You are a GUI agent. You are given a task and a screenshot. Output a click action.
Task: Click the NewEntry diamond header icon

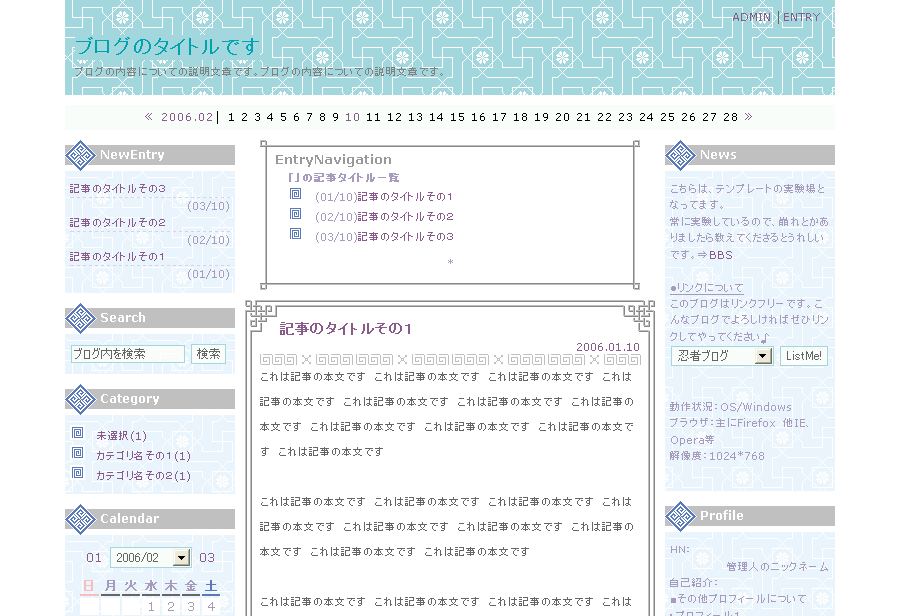[80, 155]
